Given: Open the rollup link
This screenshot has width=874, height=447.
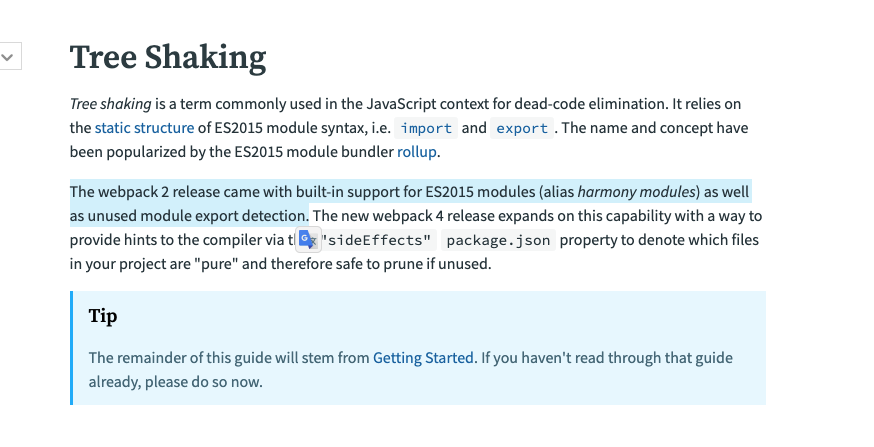Looking at the screenshot, I should click(x=416, y=152).
